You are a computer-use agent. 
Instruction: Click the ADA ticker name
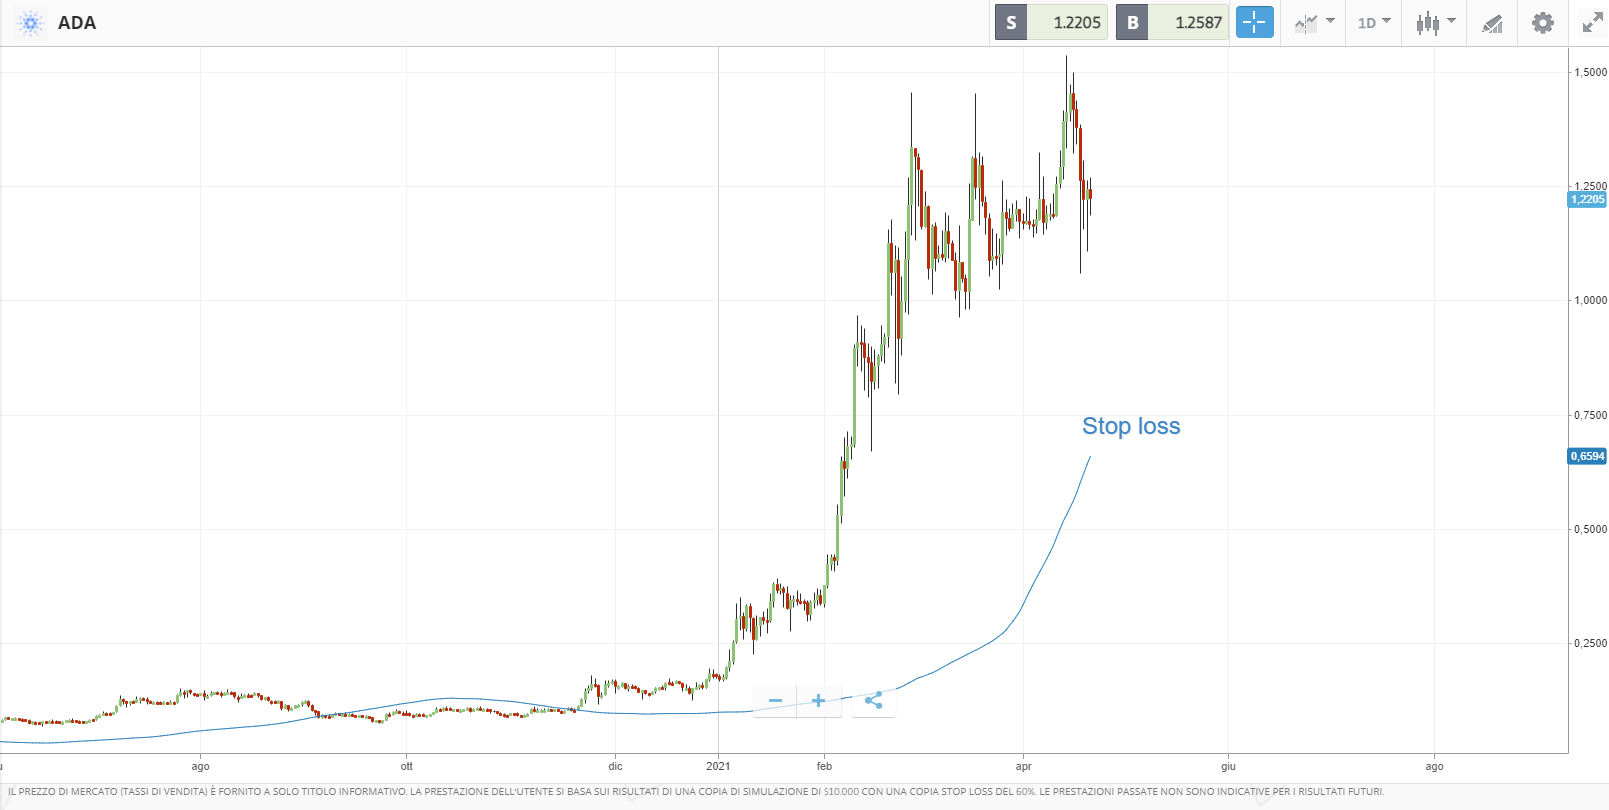point(77,23)
